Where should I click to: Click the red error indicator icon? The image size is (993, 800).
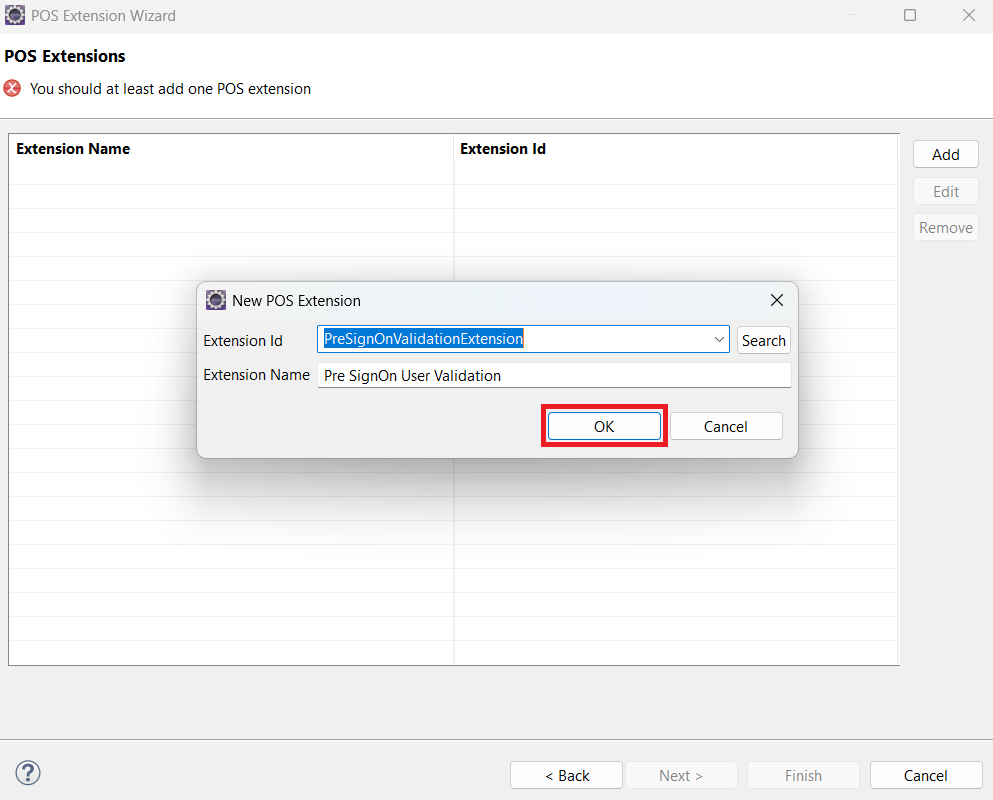pos(11,88)
